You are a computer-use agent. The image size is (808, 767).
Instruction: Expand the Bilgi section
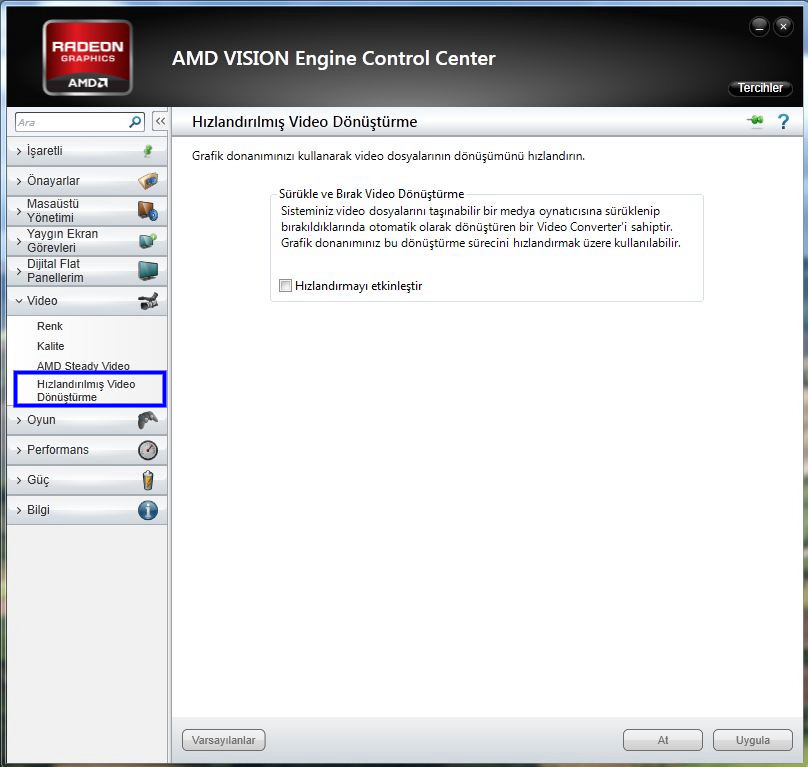[87, 510]
